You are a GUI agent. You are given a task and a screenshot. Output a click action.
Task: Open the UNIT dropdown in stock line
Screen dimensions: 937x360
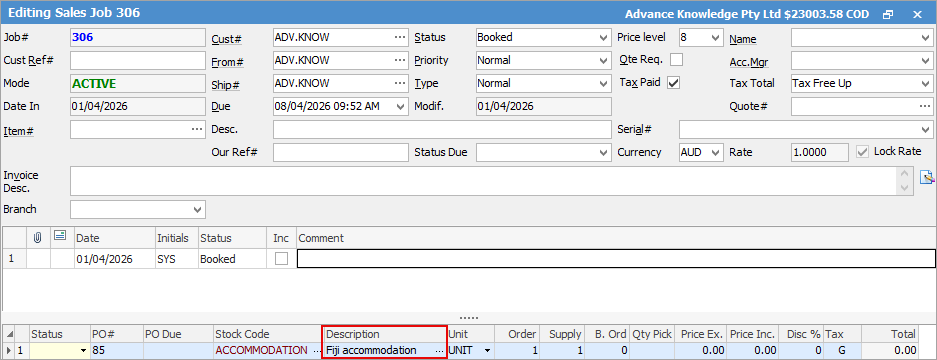click(x=488, y=350)
